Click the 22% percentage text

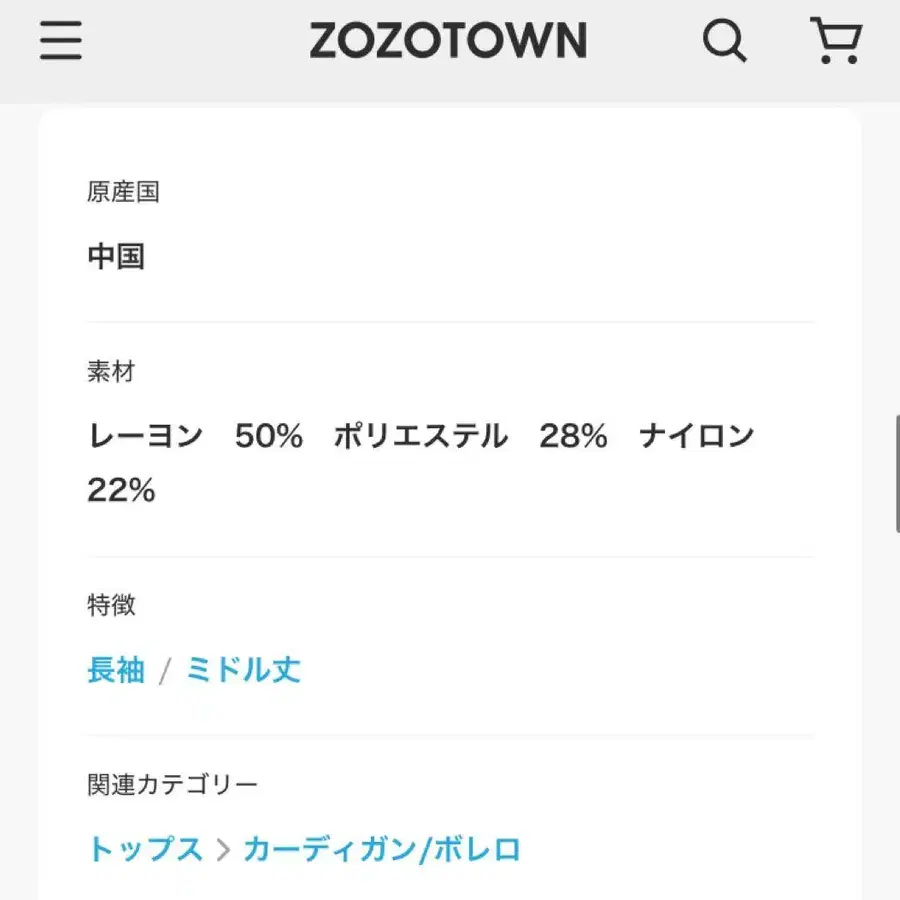click(x=121, y=491)
